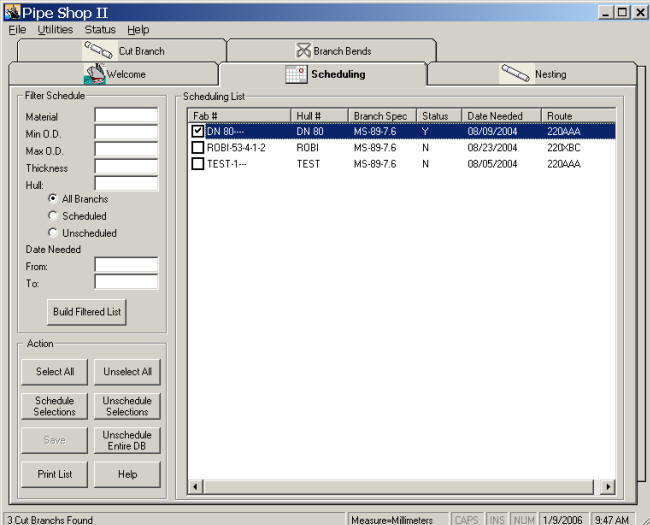Click the Pipe Shop II title bar icon
The height and width of the screenshot is (525, 650).
pyautogui.click(x=12, y=12)
